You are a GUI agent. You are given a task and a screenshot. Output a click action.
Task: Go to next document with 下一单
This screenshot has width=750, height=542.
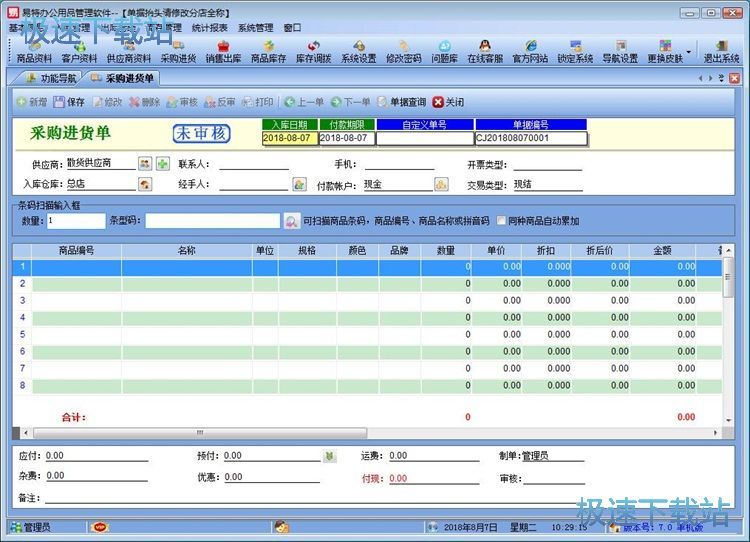351,102
